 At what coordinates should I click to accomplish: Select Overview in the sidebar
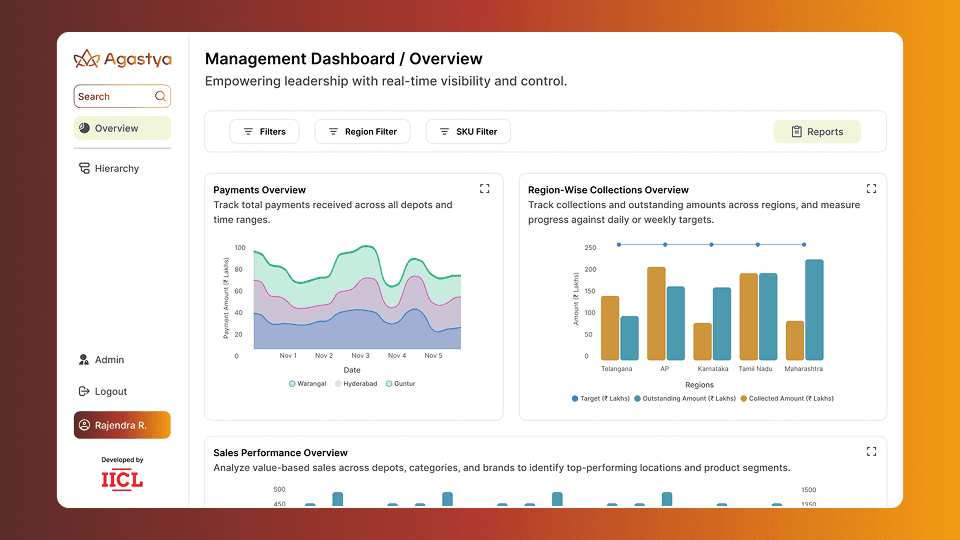(x=122, y=128)
